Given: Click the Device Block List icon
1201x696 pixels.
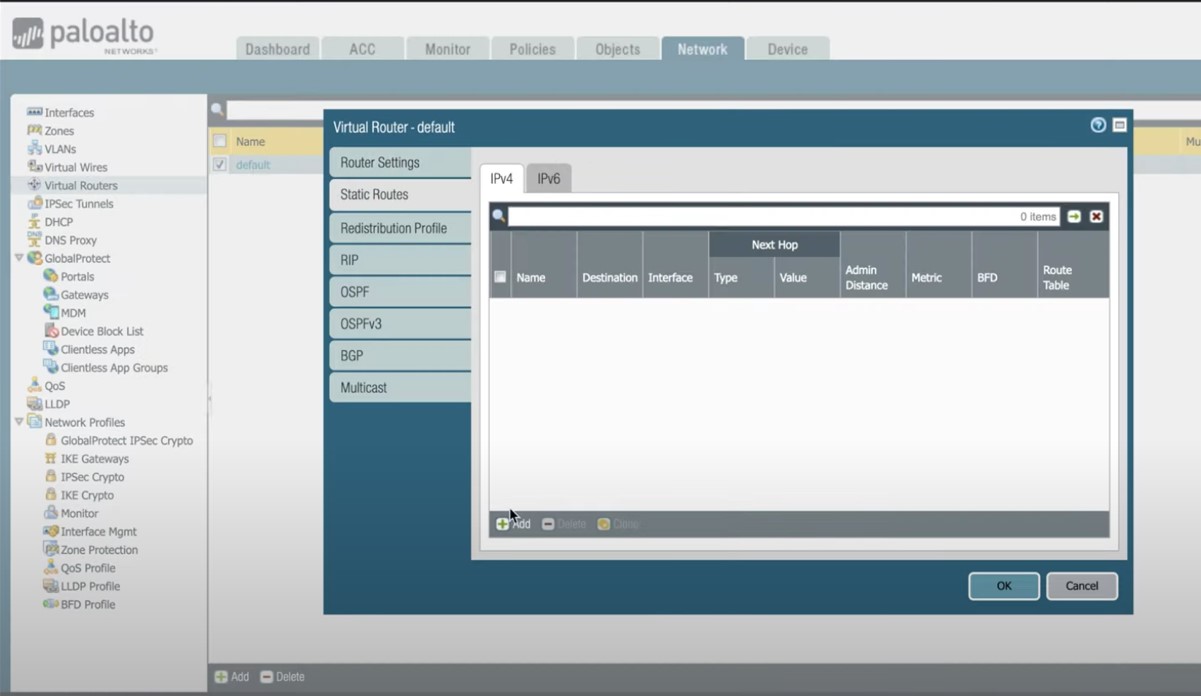Looking at the screenshot, I should pos(51,331).
